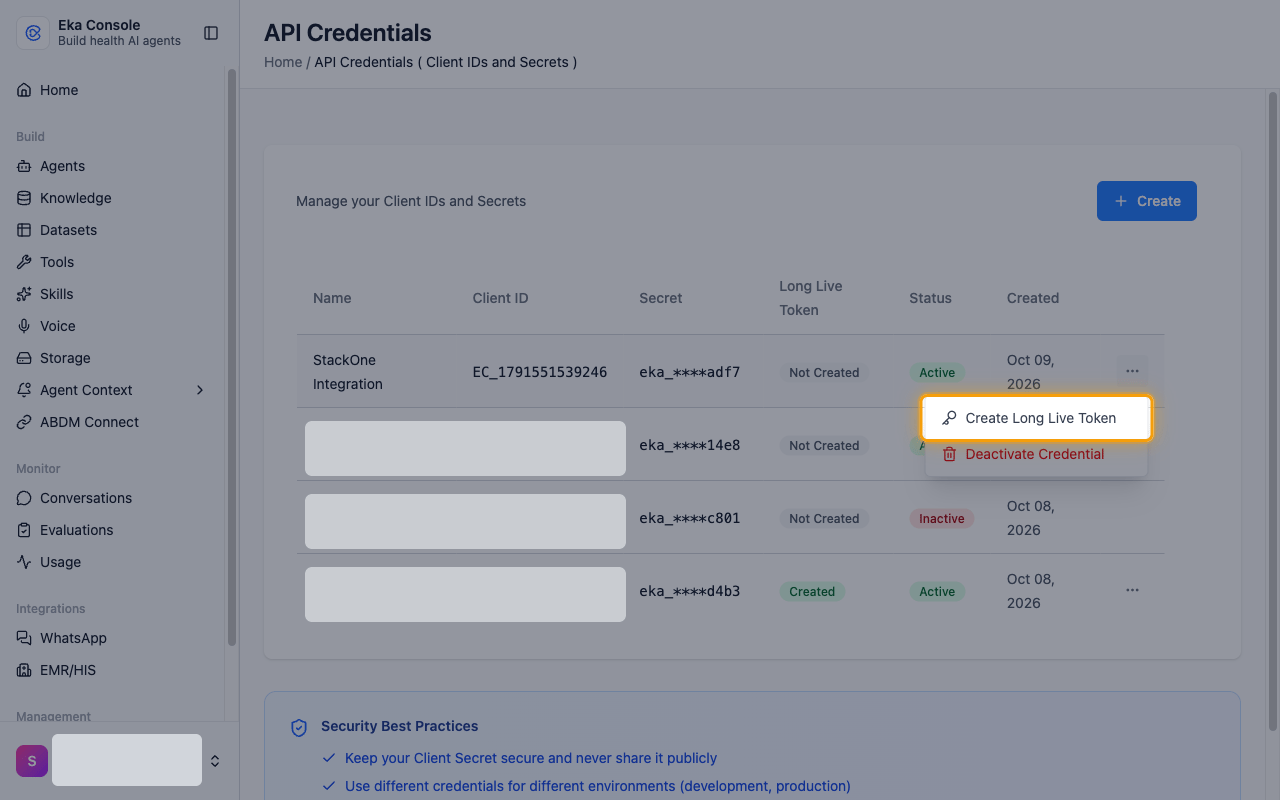Screen dimensions: 1280x800
Task: Click WhatsApp messages icon
Action: coord(24,638)
